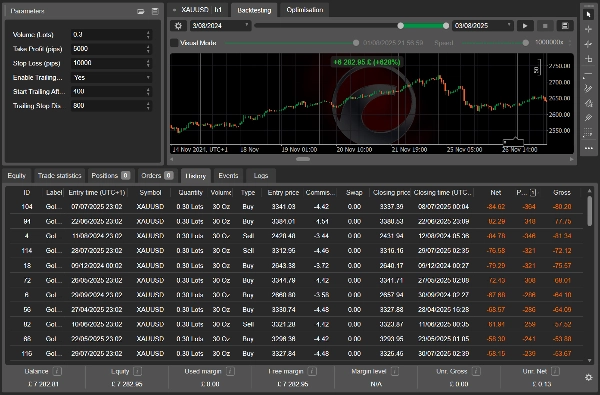The height and width of the screenshot is (395, 600).
Task: Click the chart horizontal scrollbar thumb
Action: pyautogui.click(x=303, y=159)
